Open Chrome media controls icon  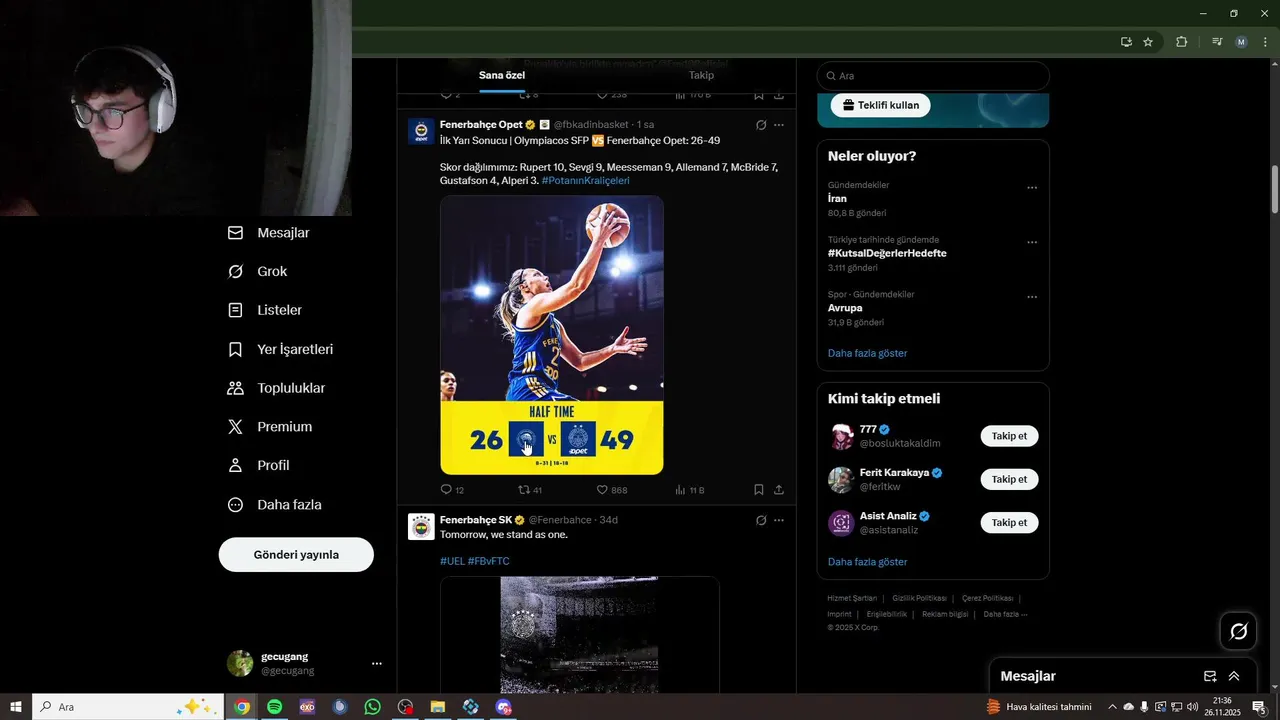(x=1217, y=42)
